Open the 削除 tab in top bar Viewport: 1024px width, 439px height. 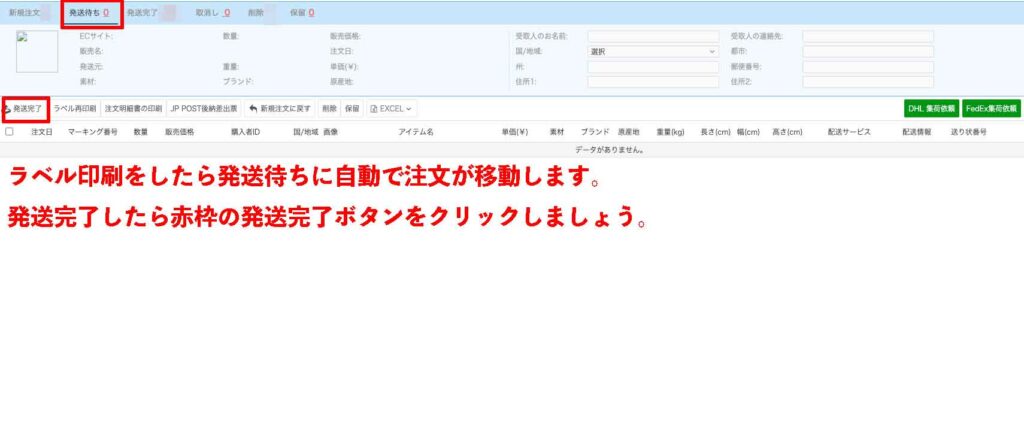[256, 12]
